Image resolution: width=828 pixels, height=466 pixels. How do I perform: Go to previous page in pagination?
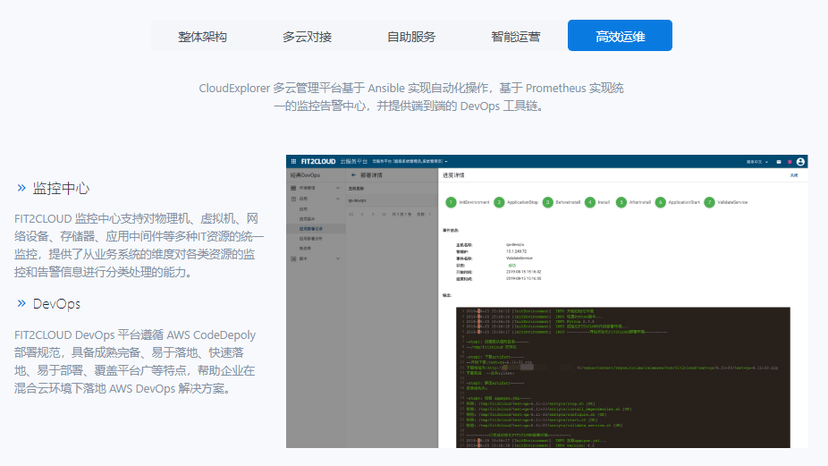362,215
